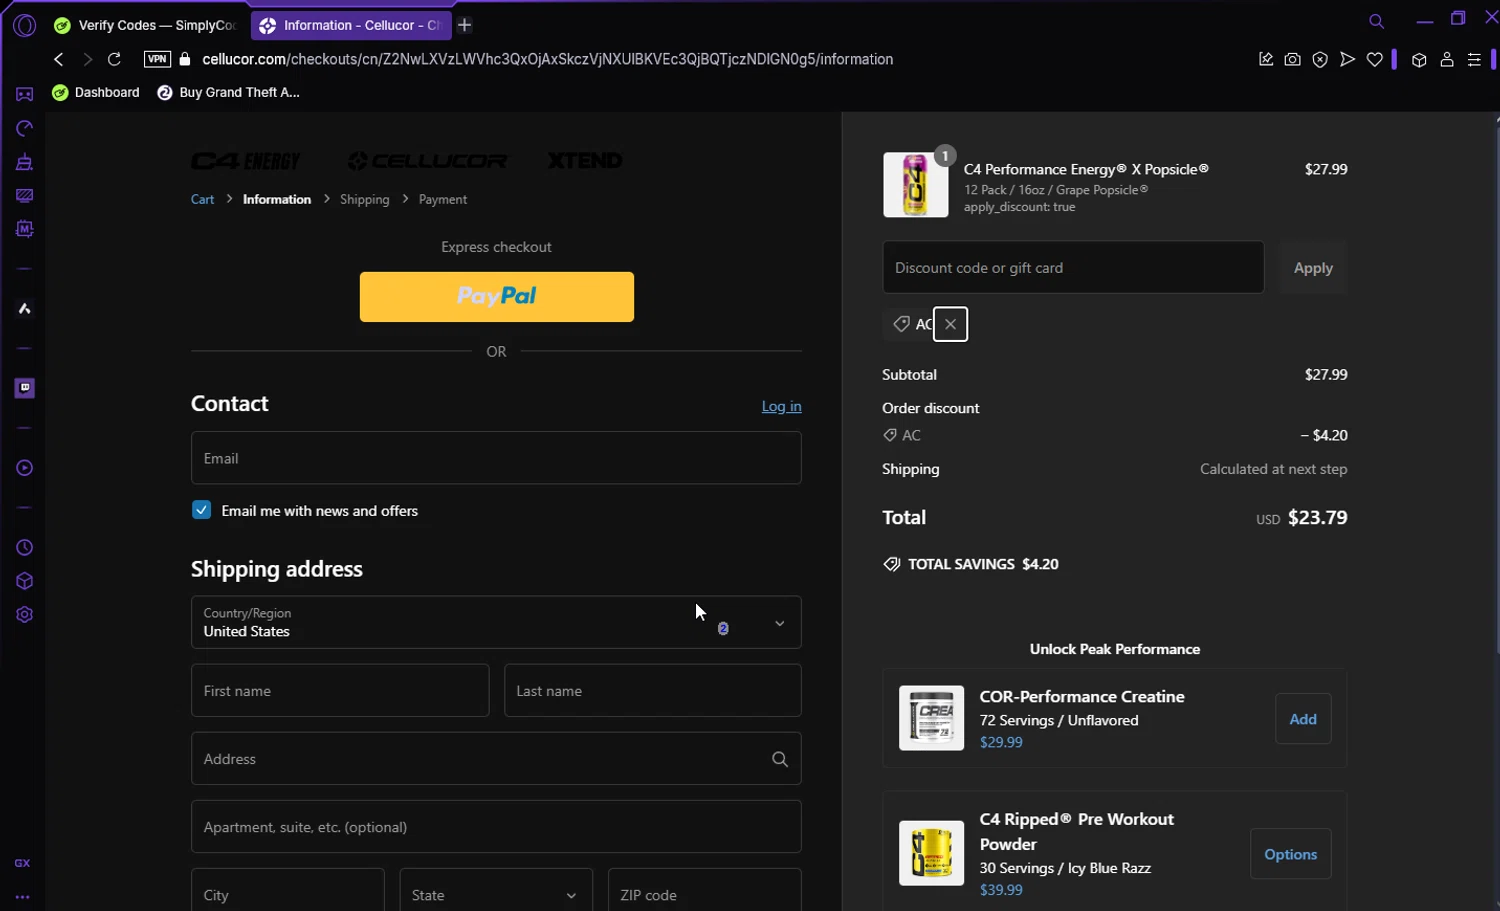Click the GX button at the sidebar bottom
The height and width of the screenshot is (911, 1500).
22,863
